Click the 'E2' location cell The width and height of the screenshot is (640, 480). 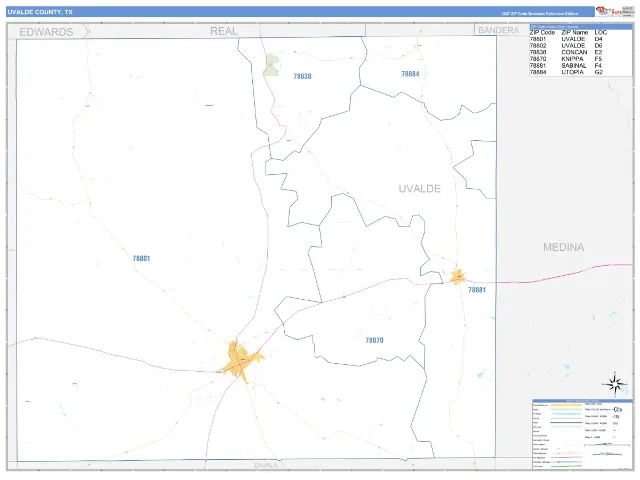pyautogui.click(x=598, y=52)
